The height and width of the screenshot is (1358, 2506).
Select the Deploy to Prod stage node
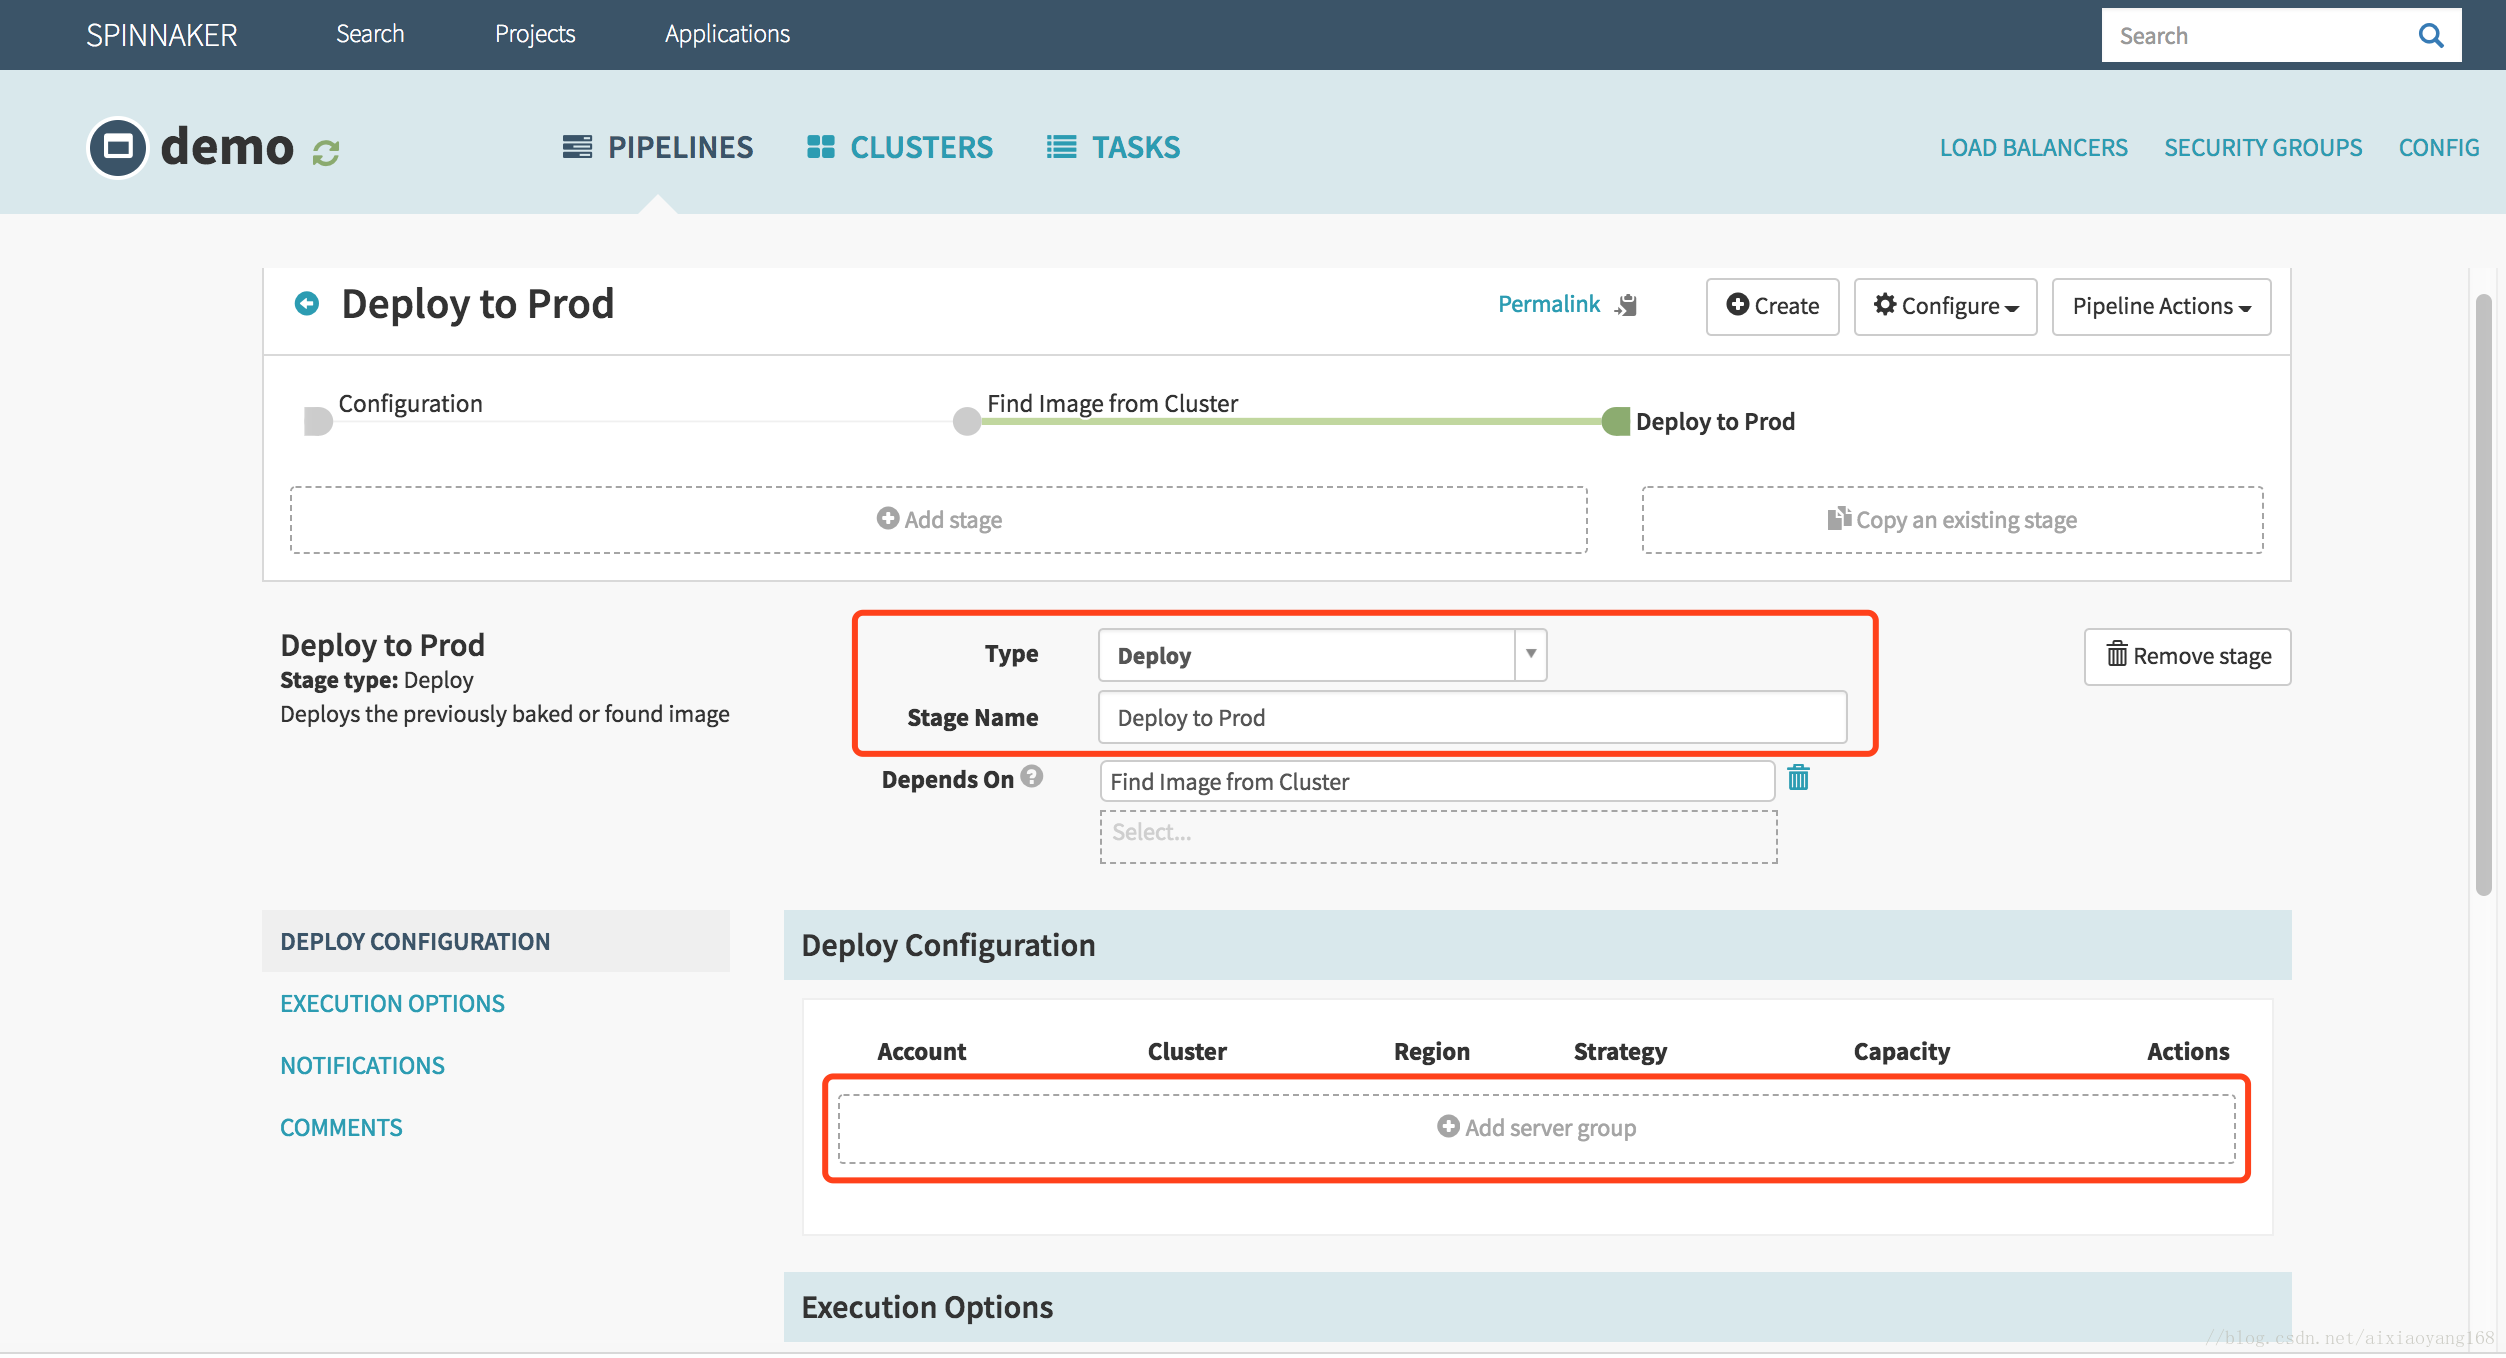pyautogui.click(x=1616, y=421)
